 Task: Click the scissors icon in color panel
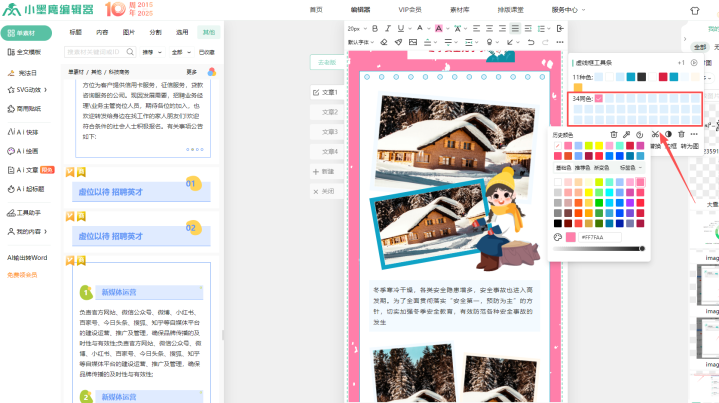[655, 134]
